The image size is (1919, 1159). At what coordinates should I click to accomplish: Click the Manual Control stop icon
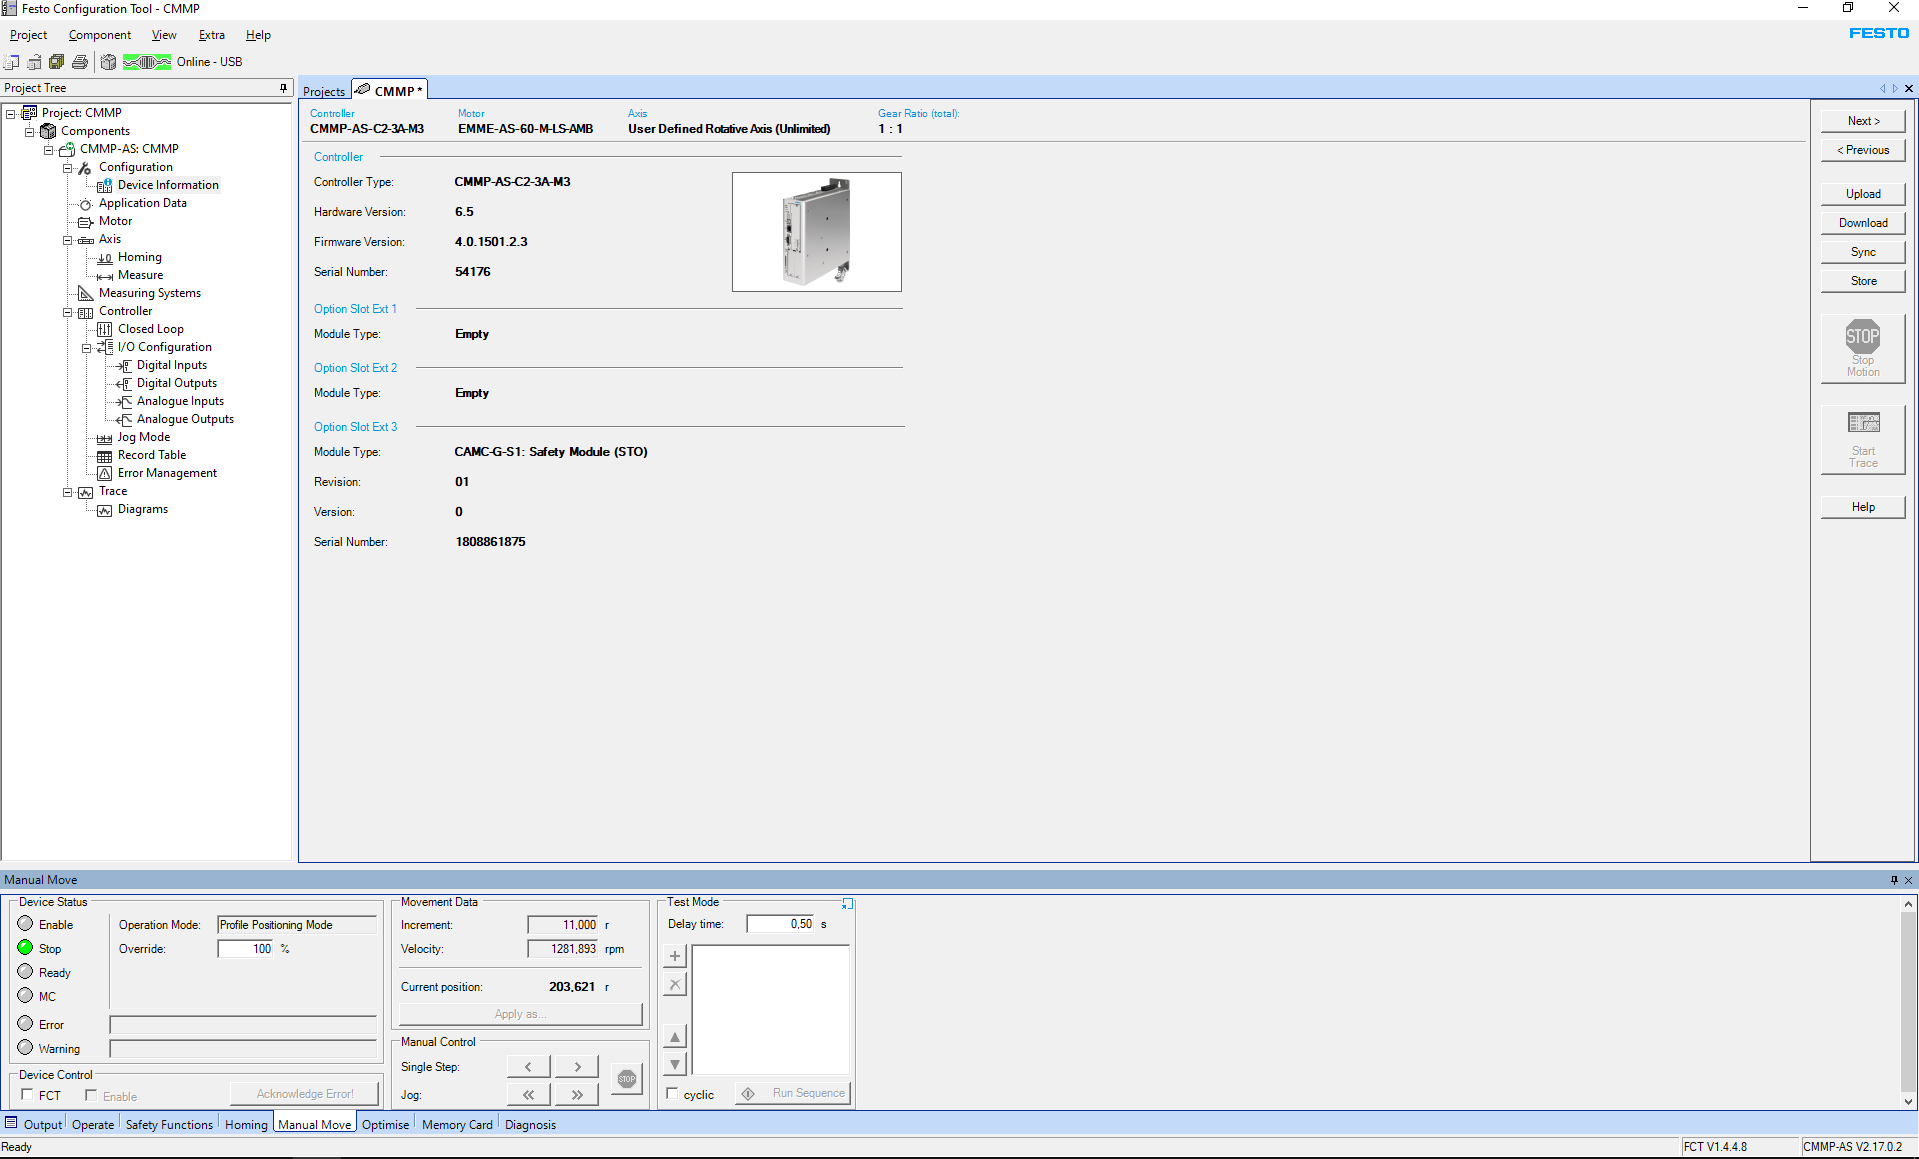click(x=627, y=1079)
